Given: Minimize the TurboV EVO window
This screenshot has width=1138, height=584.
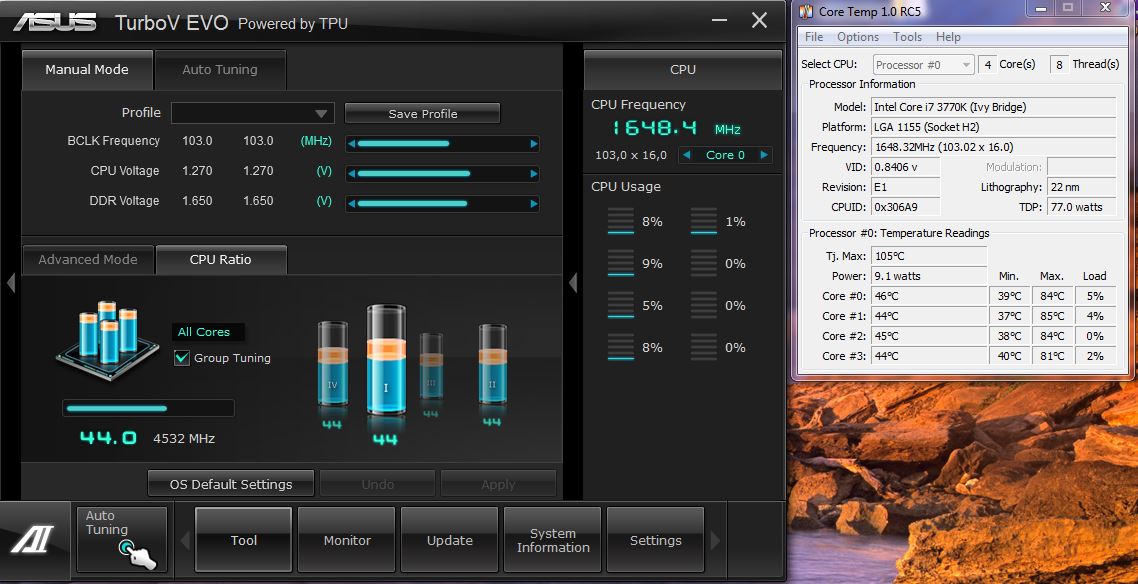Looking at the screenshot, I should click(720, 20).
